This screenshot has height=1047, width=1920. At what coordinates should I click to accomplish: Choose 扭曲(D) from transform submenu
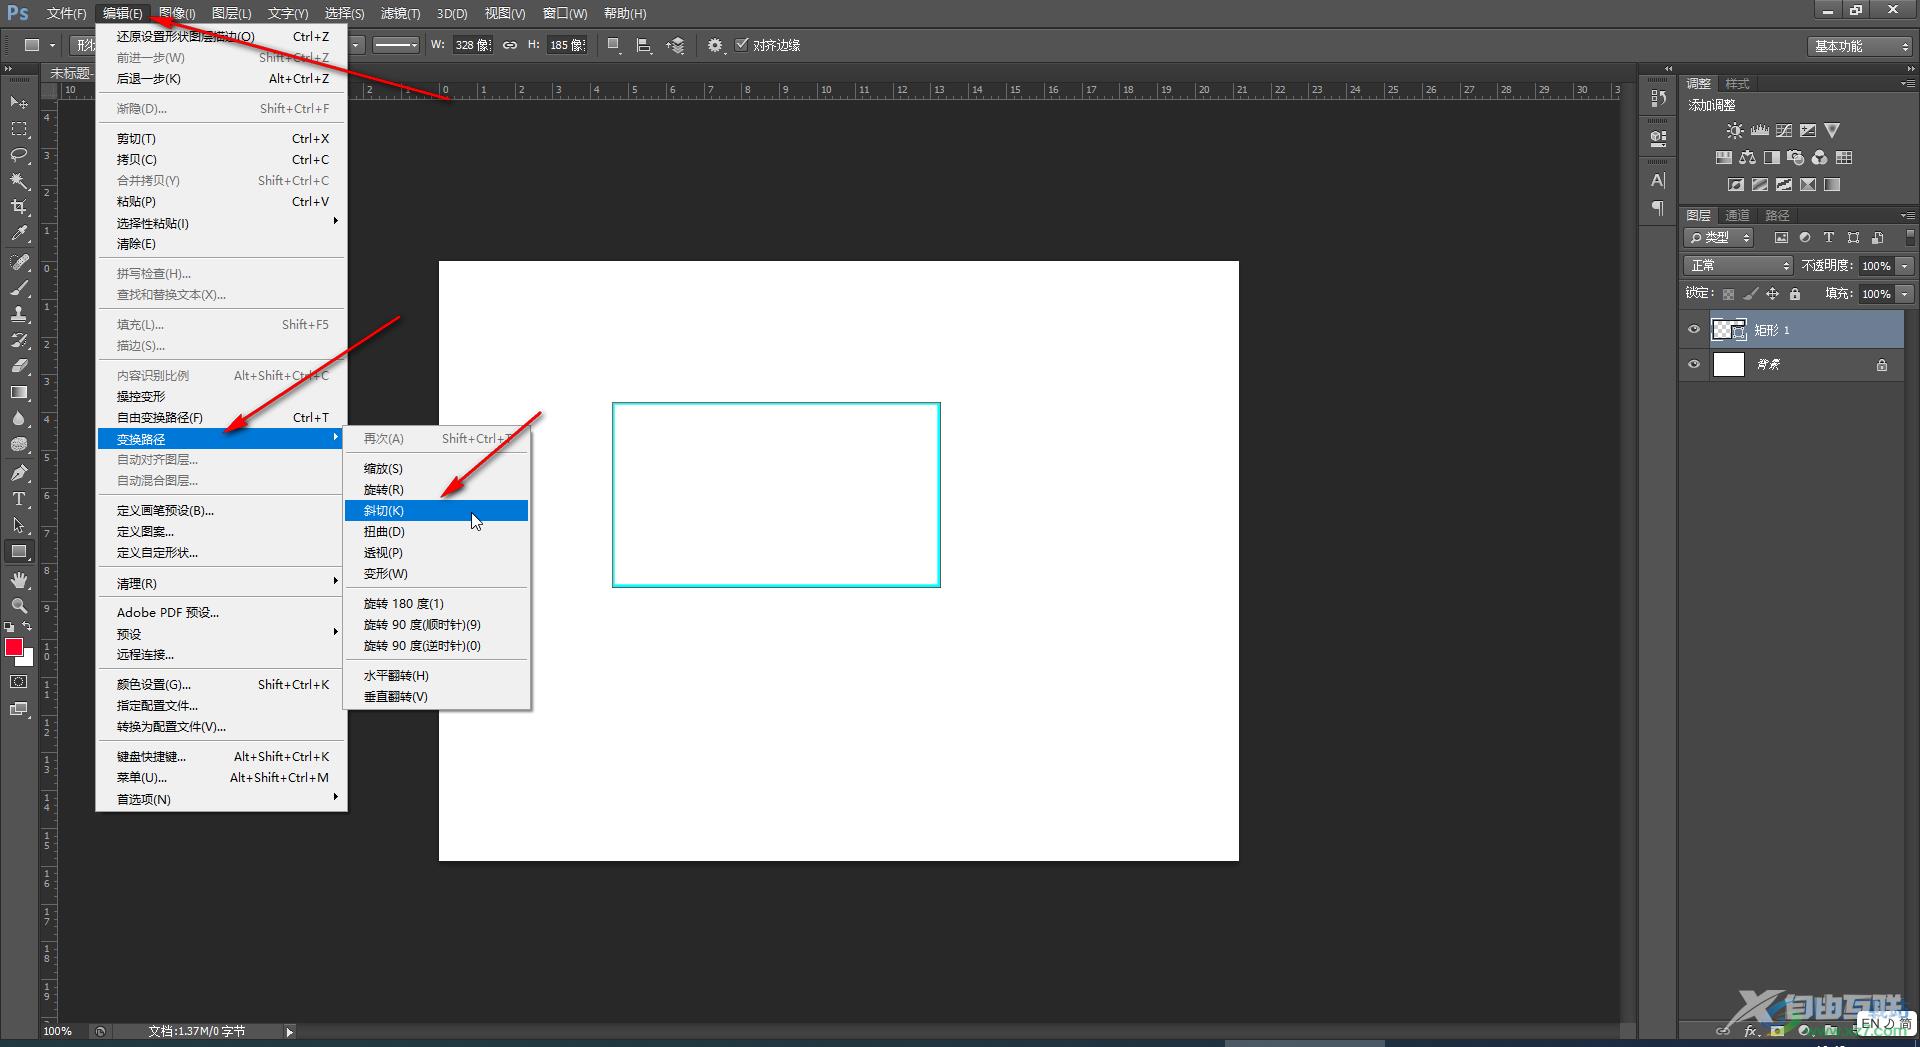tap(437, 532)
